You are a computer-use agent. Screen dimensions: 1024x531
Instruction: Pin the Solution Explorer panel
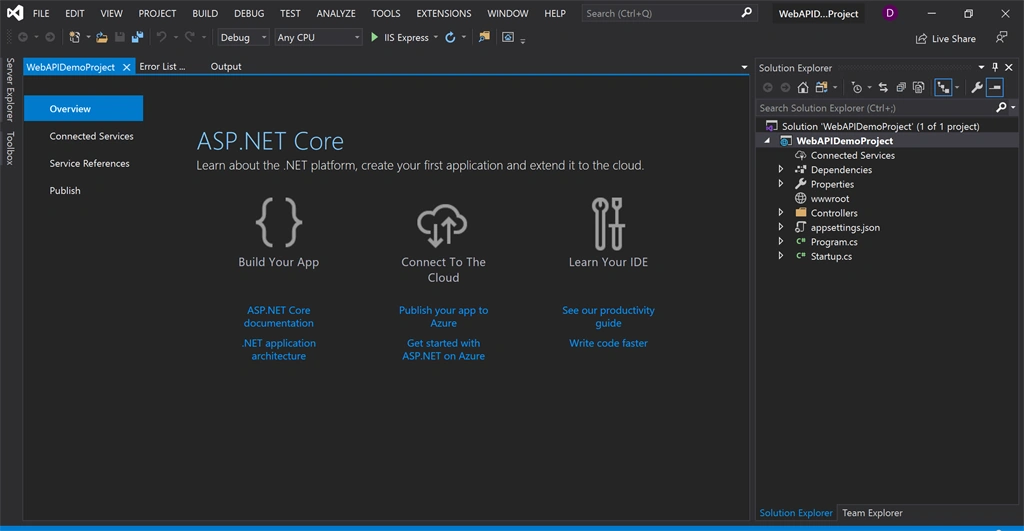[x=995, y=67]
